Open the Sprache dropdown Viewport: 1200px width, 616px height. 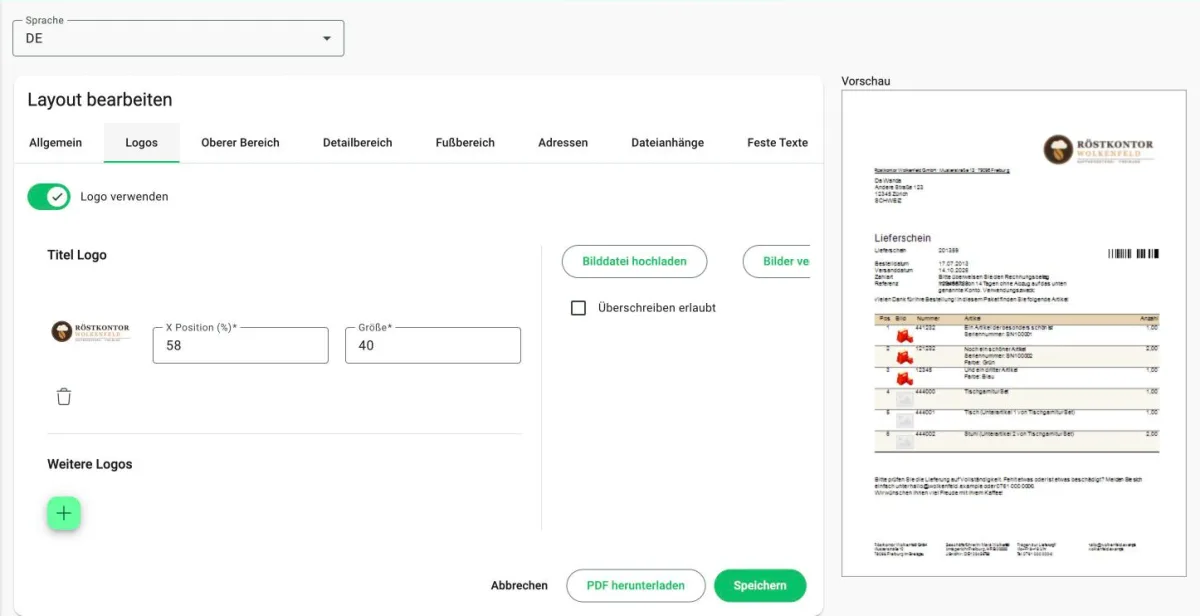point(178,38)
